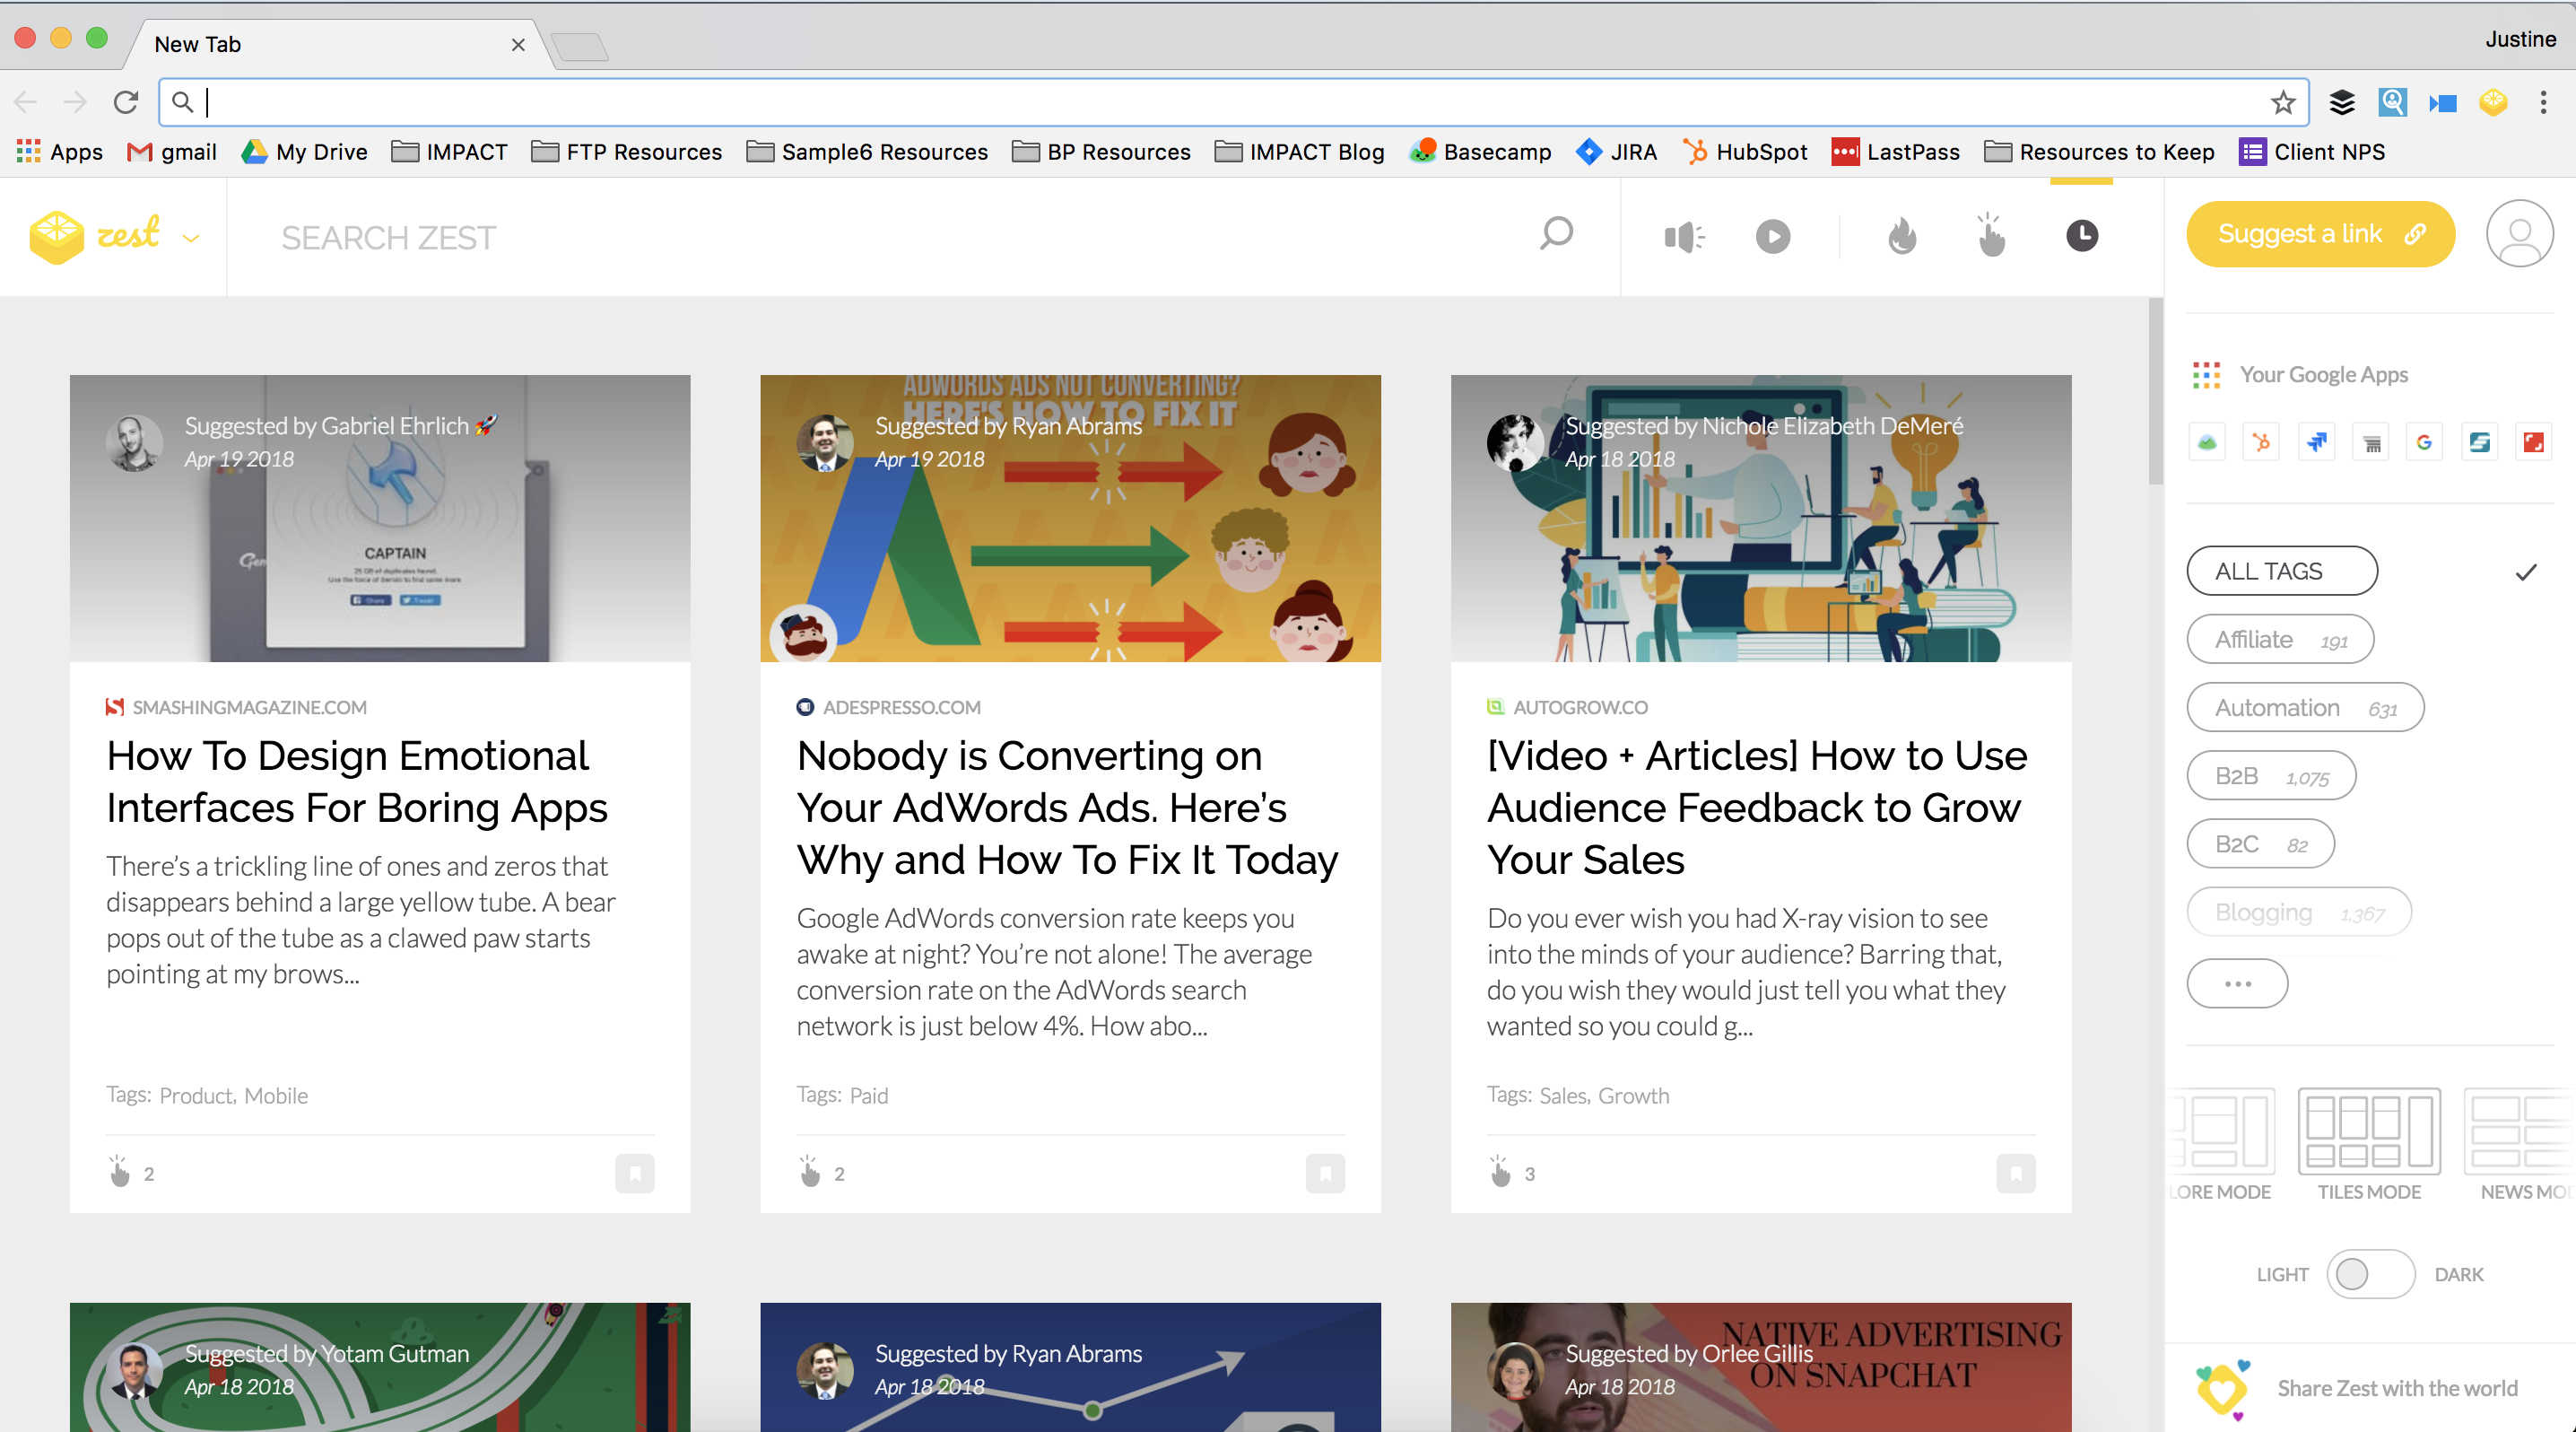This screenshot has height=1432, width=2576.
Task: Click the Suggest a link button
Action: (x=2320, y=234)
